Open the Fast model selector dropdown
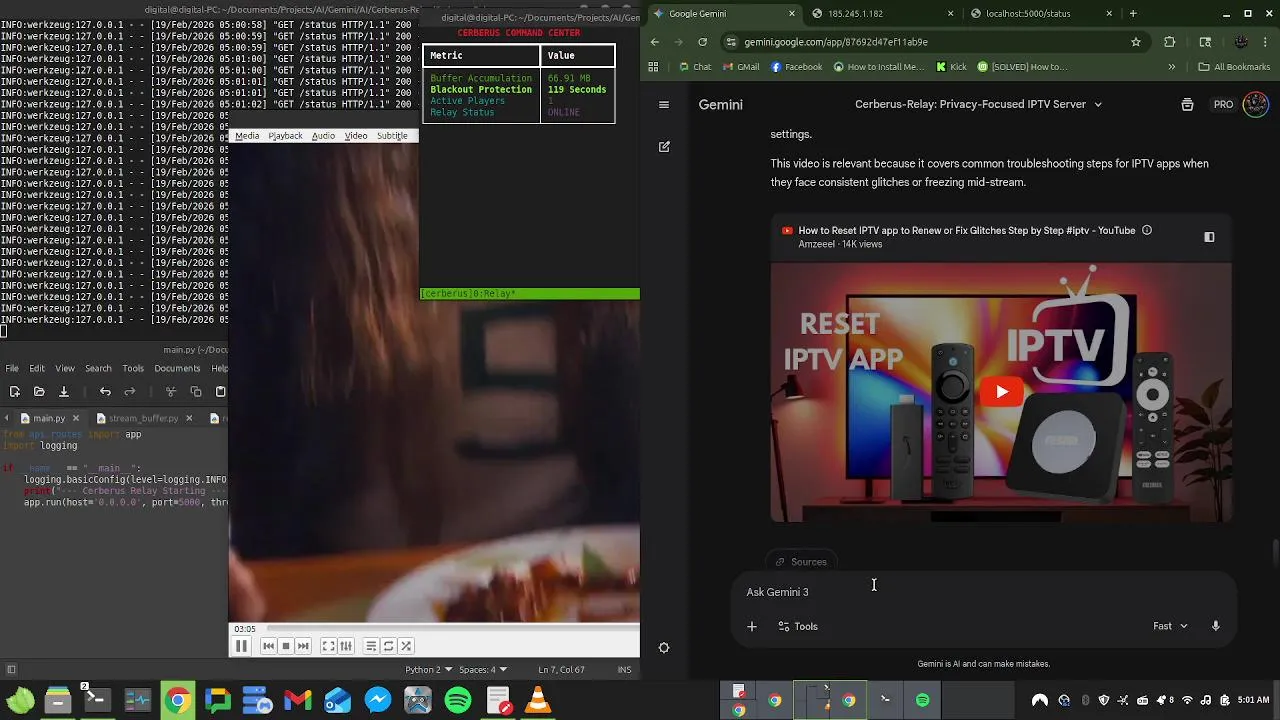Viewport: 1280px width, 720px height. point(1170,626)
